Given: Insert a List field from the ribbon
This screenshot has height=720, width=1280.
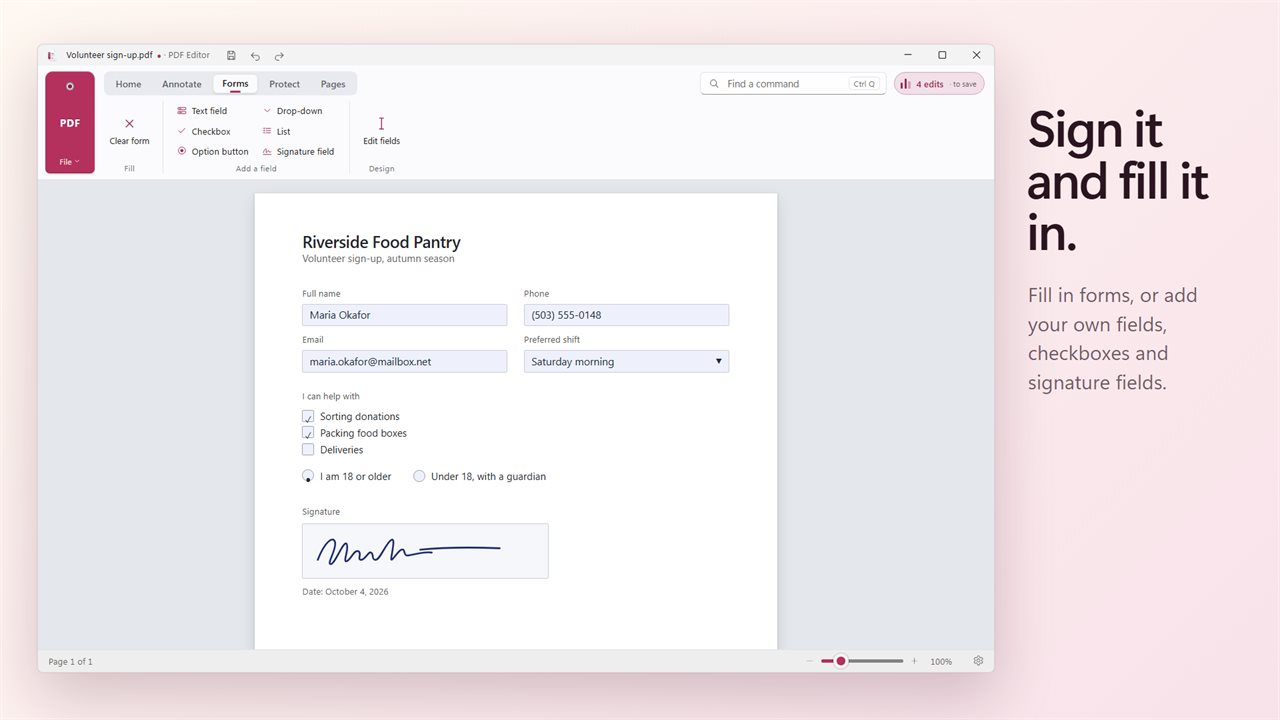Looking at the screenshot, I should [276, 132].
